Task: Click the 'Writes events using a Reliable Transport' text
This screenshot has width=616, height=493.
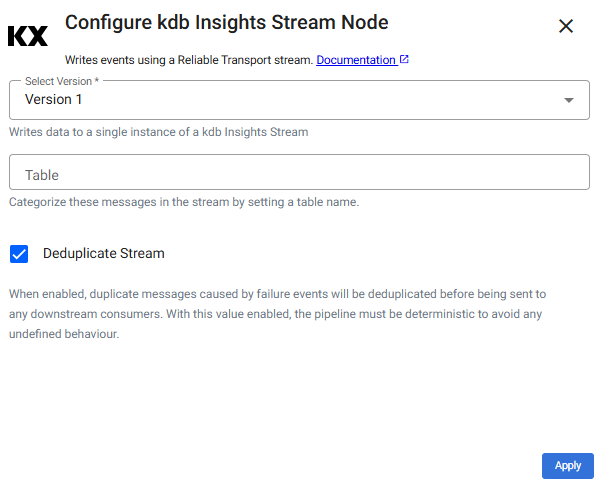Action: [189, 60]
